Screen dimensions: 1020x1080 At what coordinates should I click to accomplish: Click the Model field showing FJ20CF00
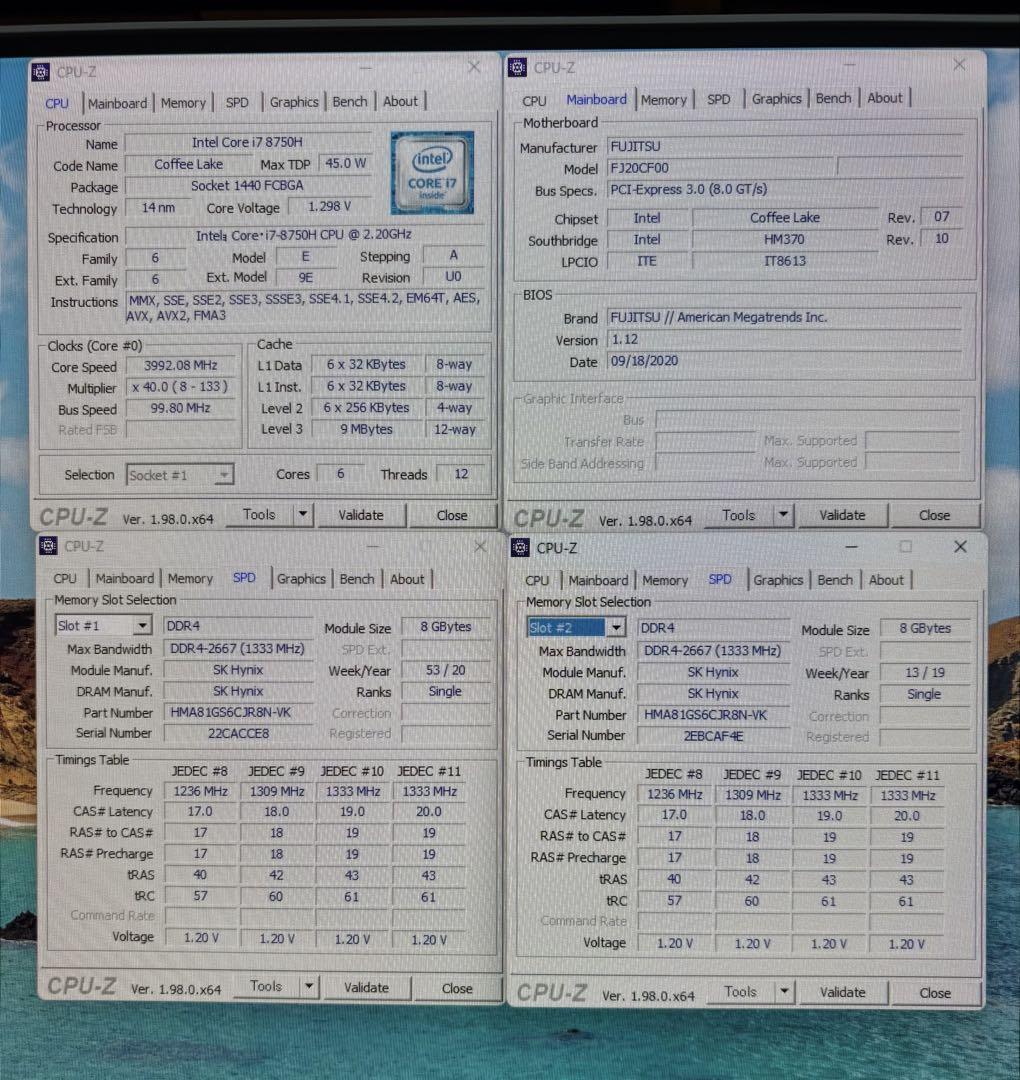[x=720, y=168]
